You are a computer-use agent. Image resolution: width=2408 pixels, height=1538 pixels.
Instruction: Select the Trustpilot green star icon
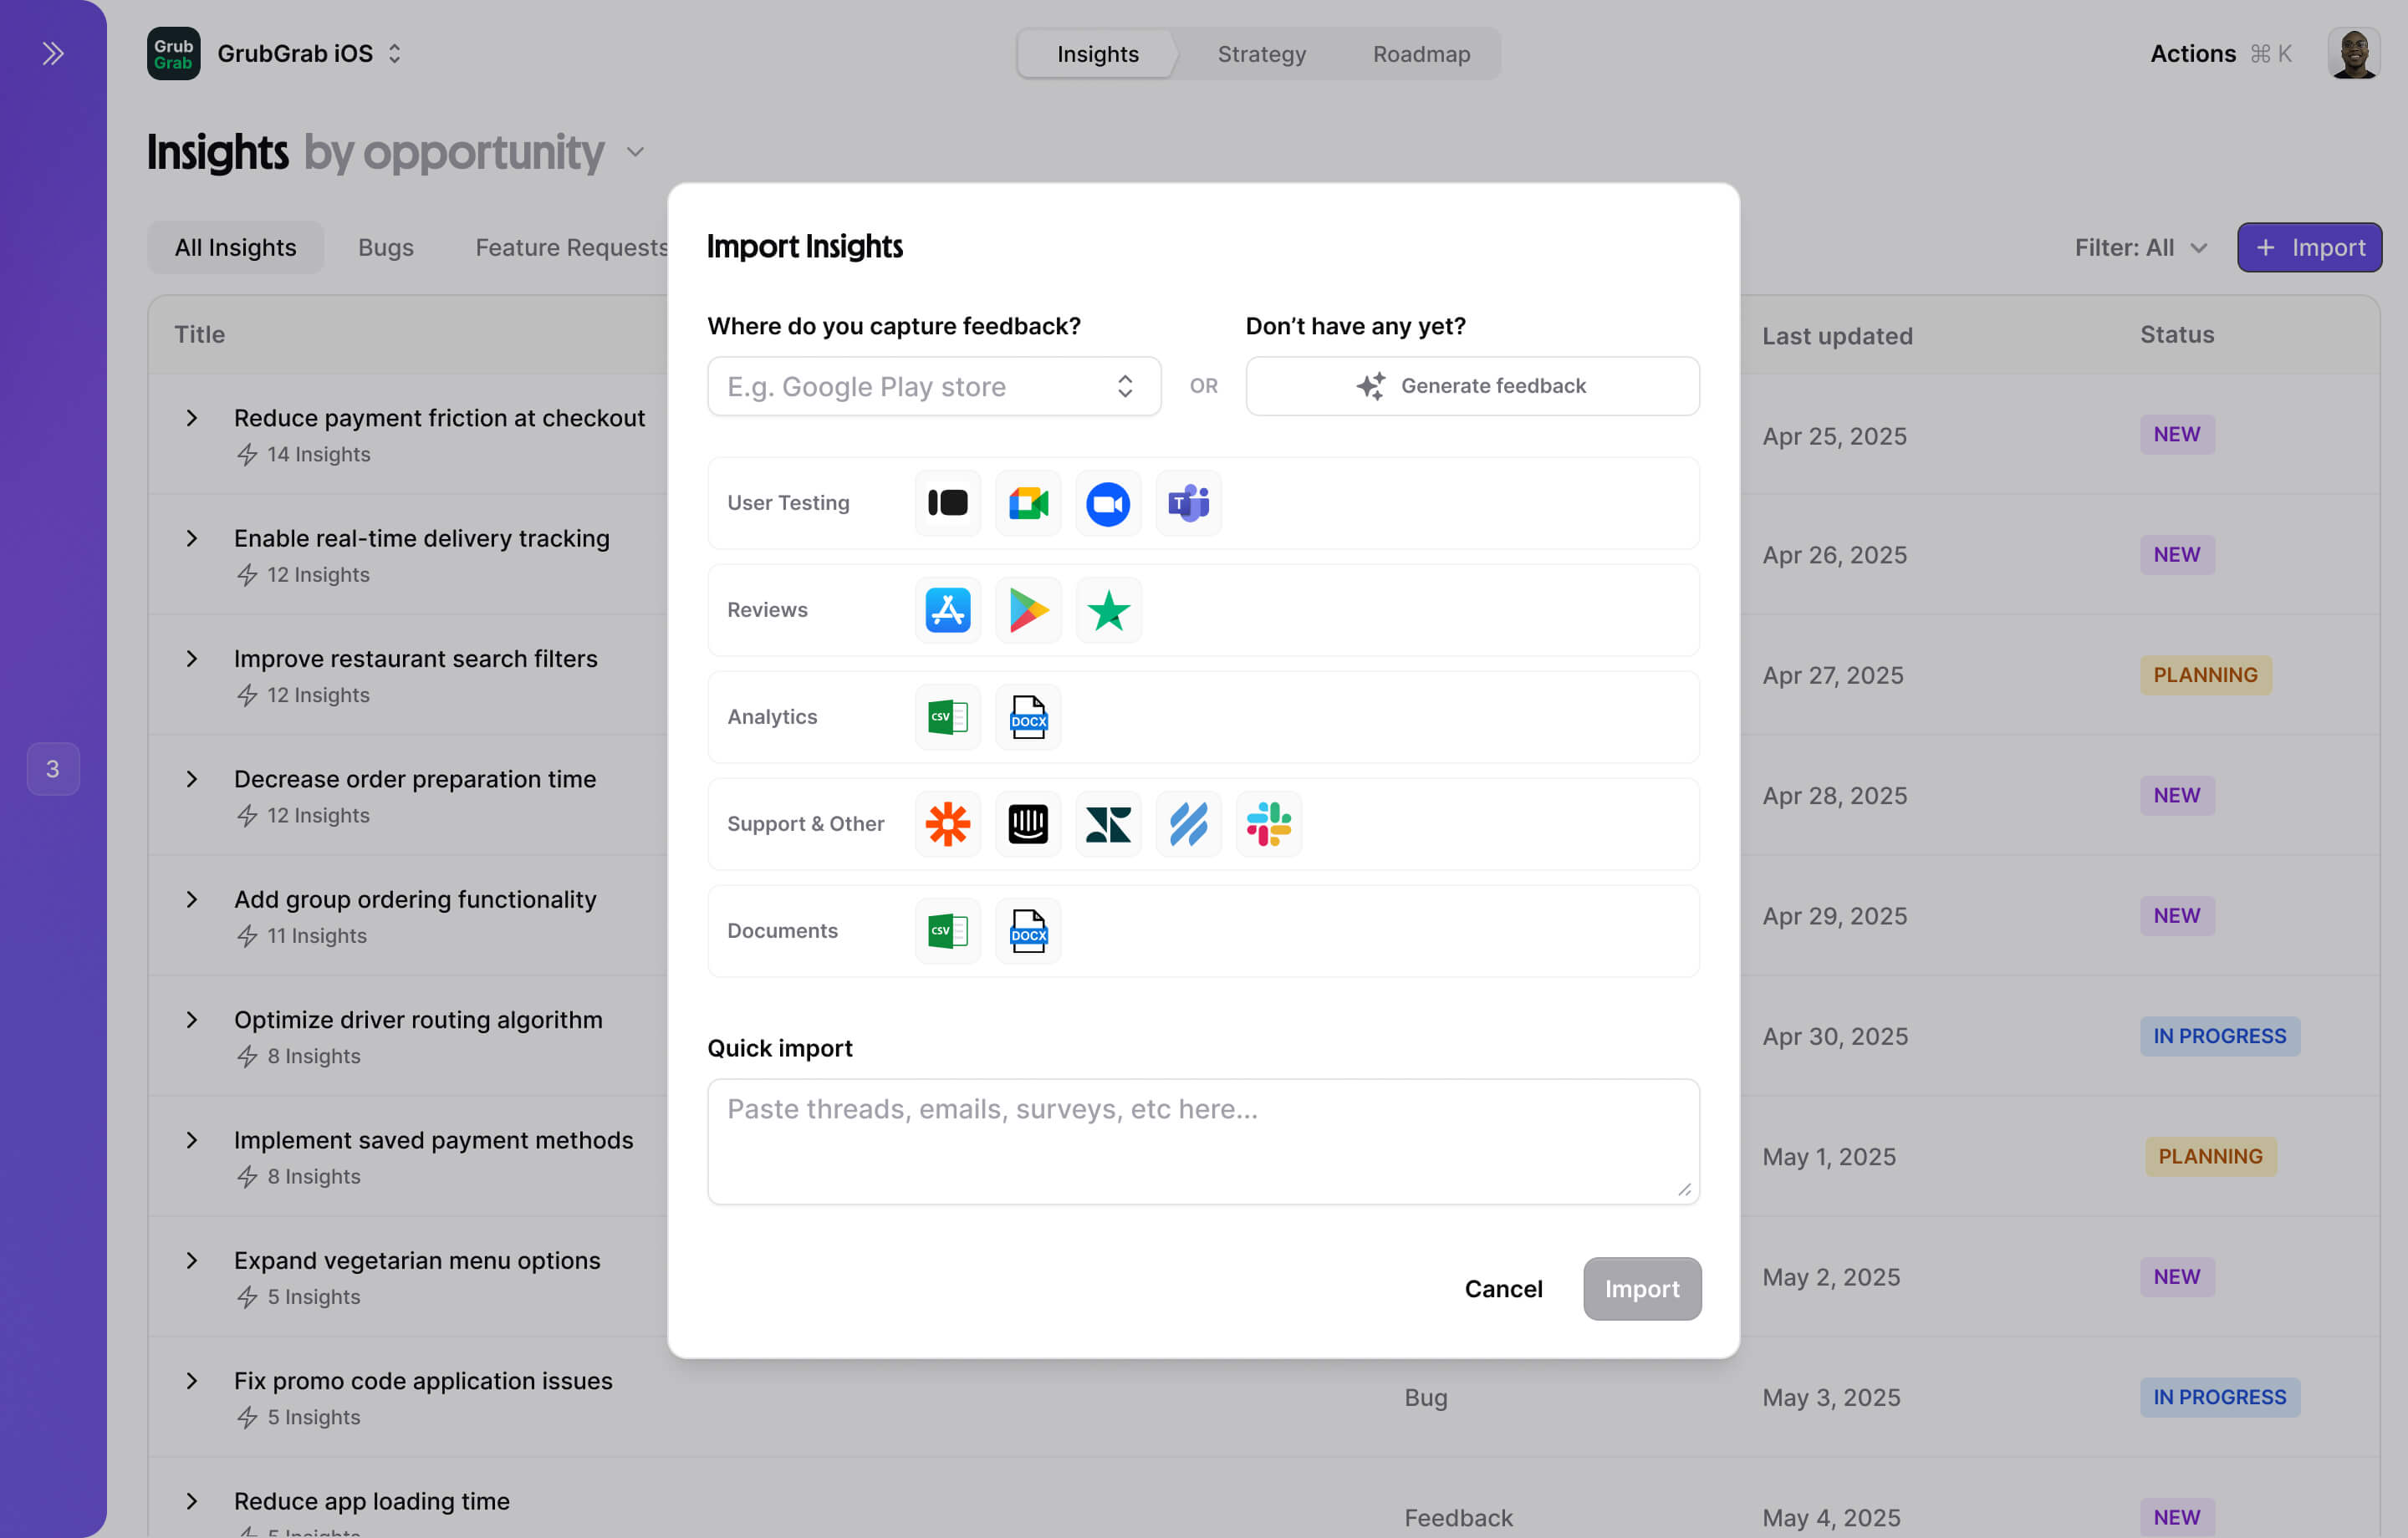pos(1108,610)
